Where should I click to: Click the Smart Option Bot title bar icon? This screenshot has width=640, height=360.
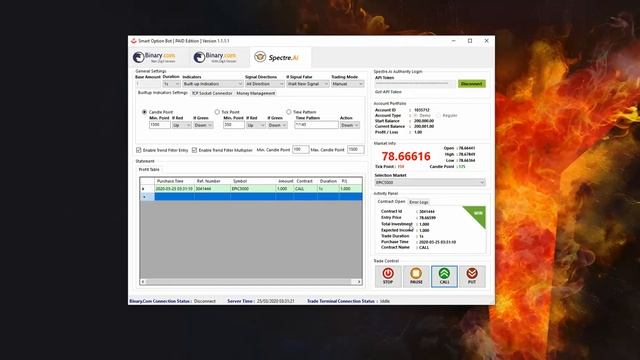(133, 41)
